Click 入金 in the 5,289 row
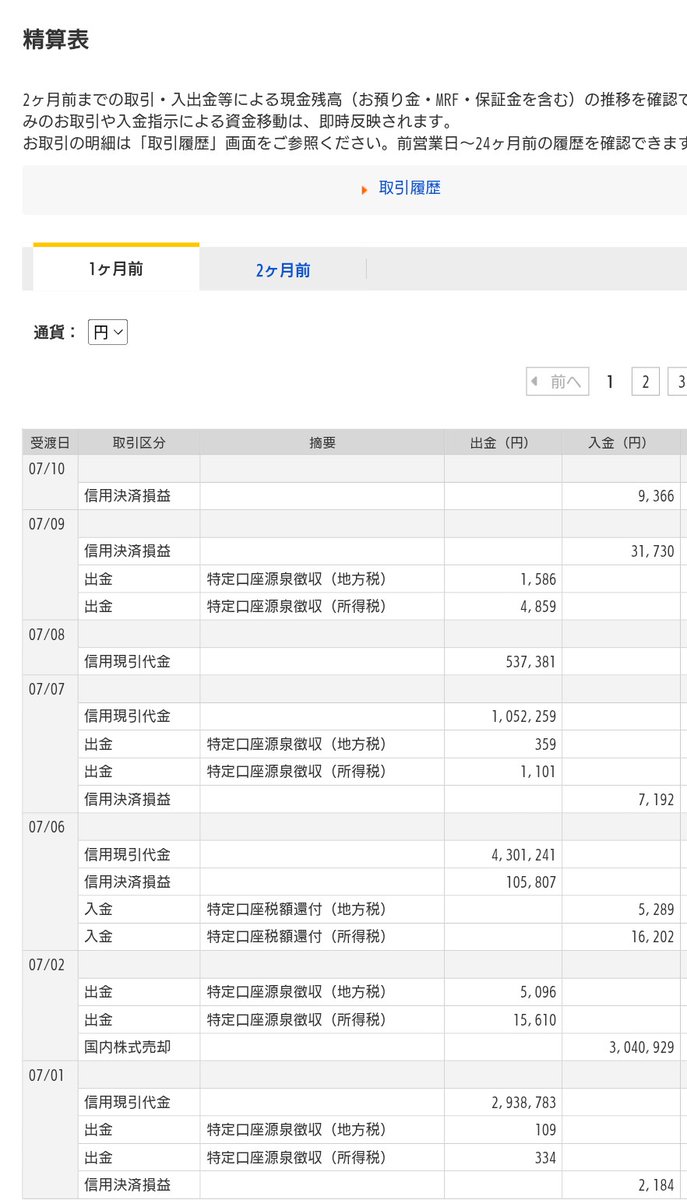The image size is (687, 1200). click(x=98, y=909)
